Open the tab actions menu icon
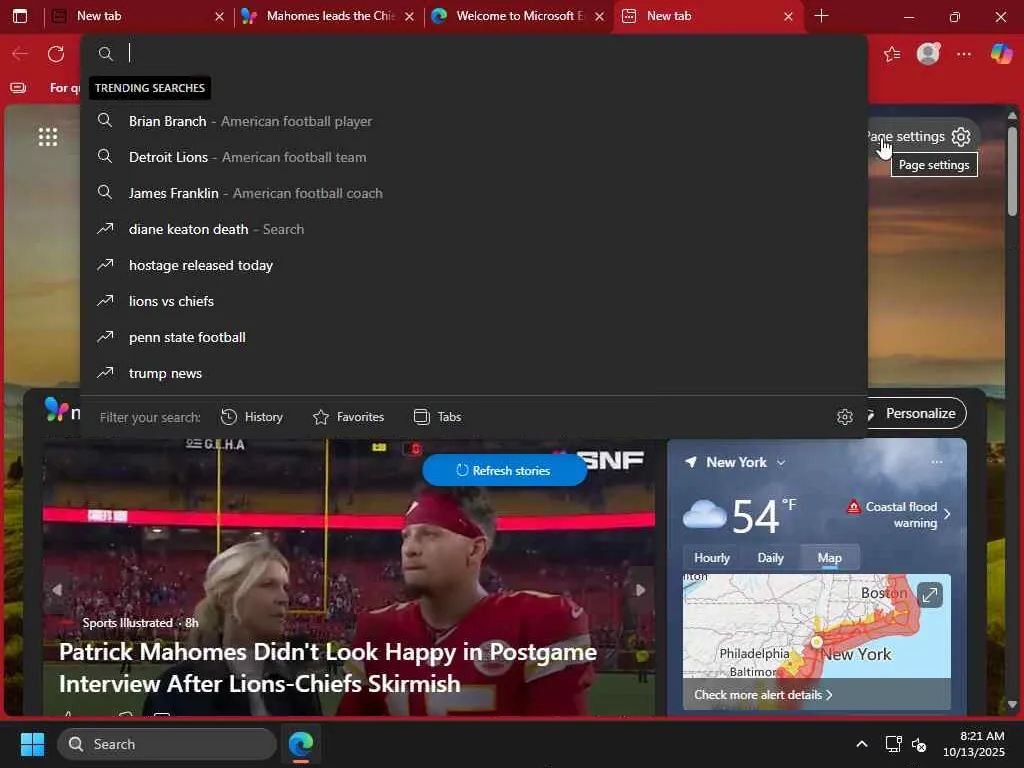1024x768 pixels. [x=20, y=16]
